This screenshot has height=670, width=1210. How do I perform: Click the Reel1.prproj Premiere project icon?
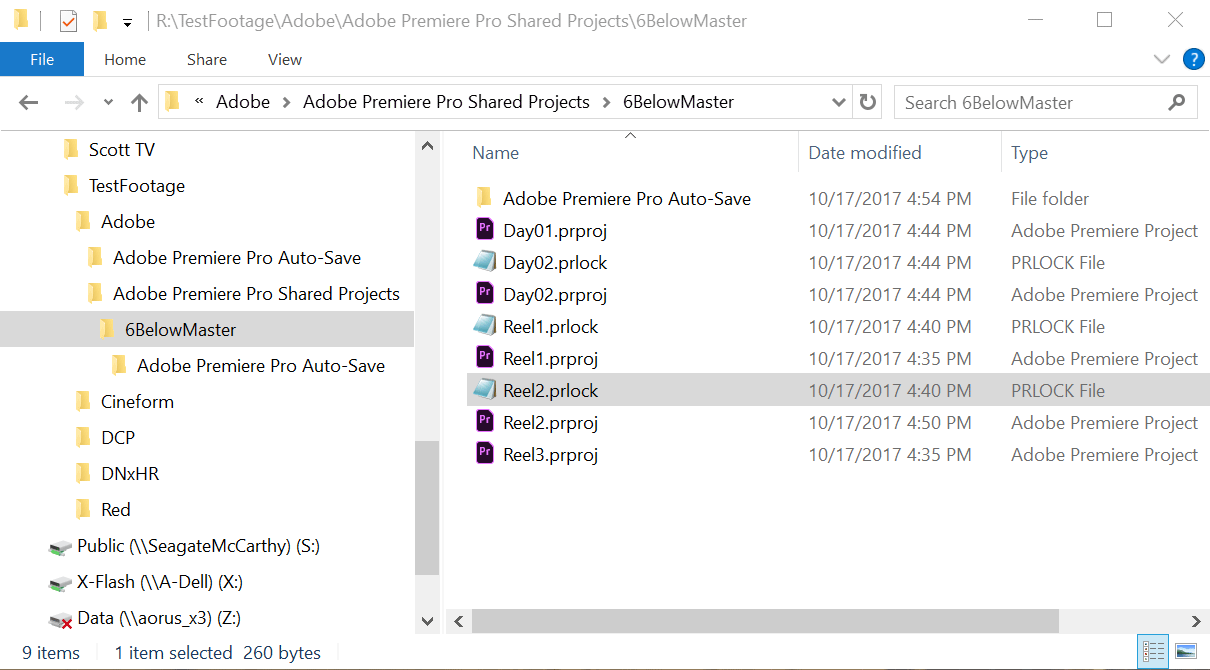(x=485, y=358)
